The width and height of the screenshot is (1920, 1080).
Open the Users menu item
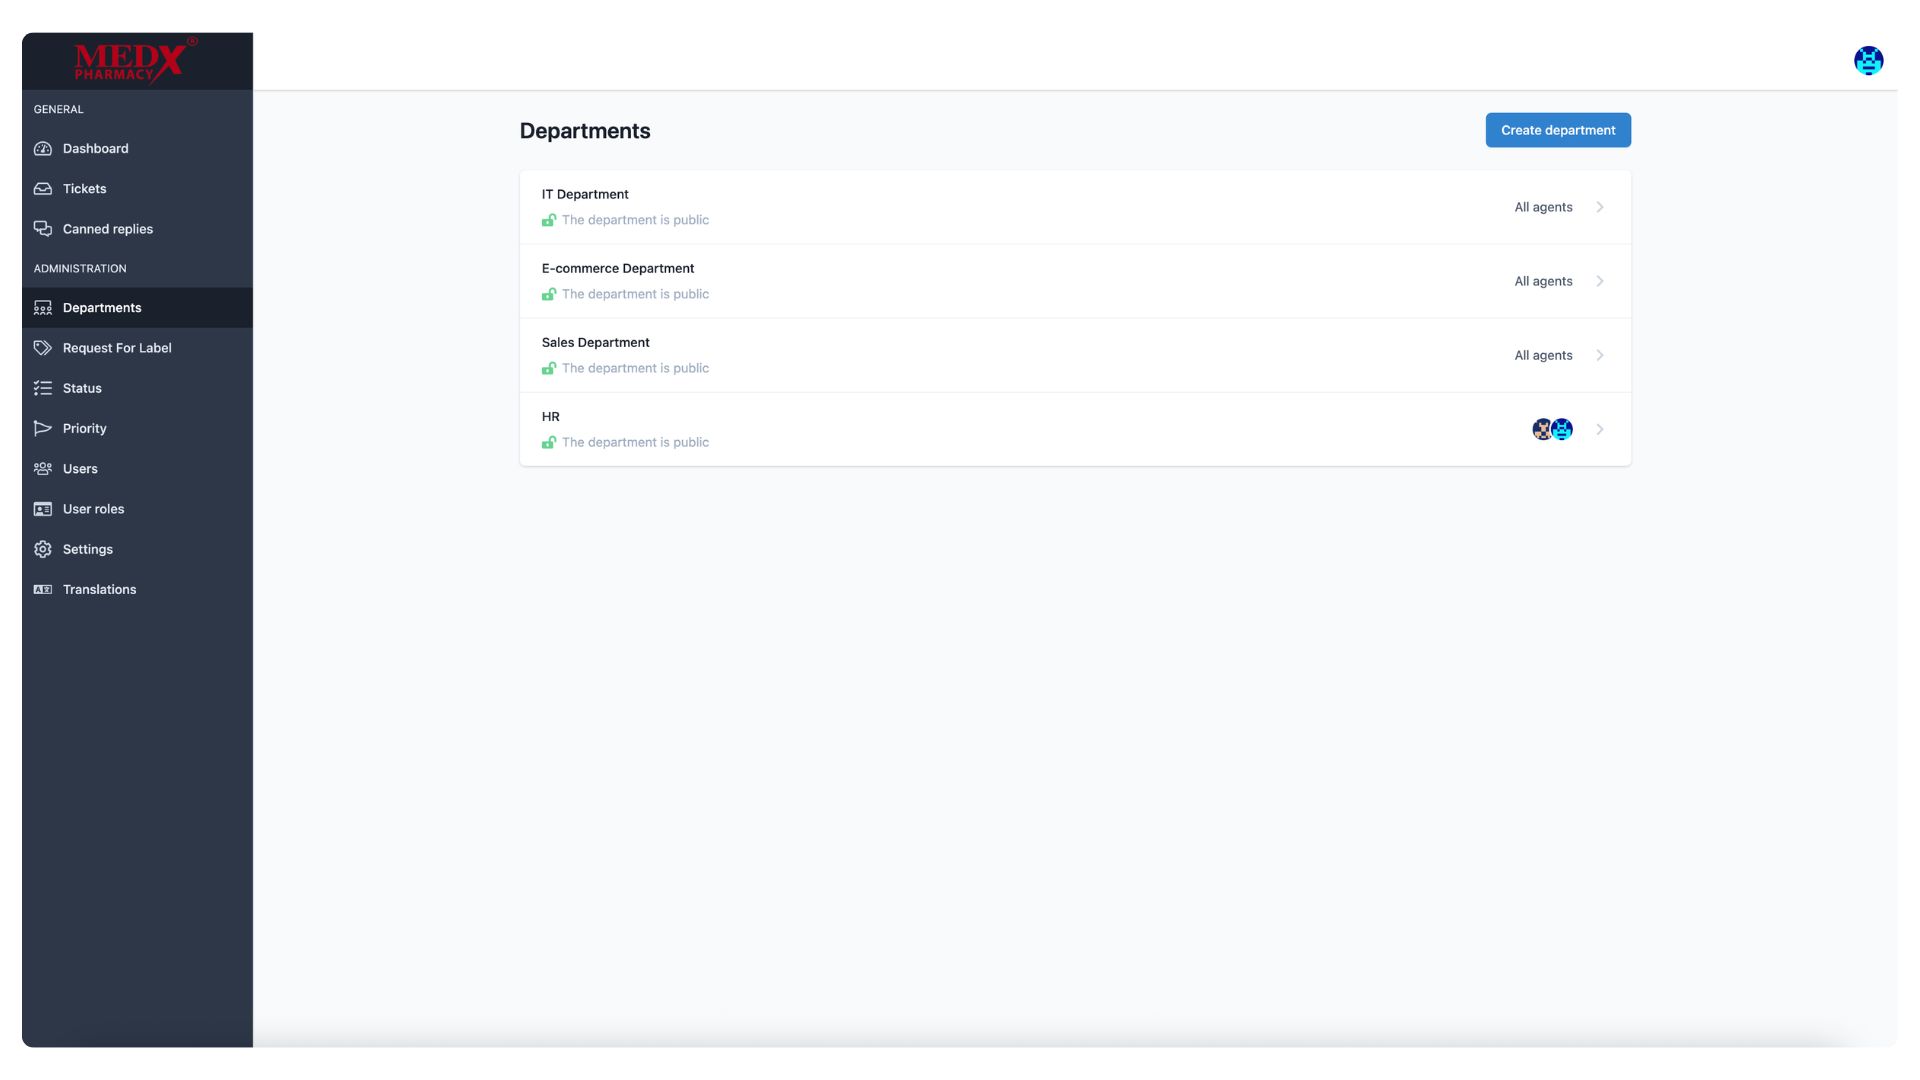137,468
